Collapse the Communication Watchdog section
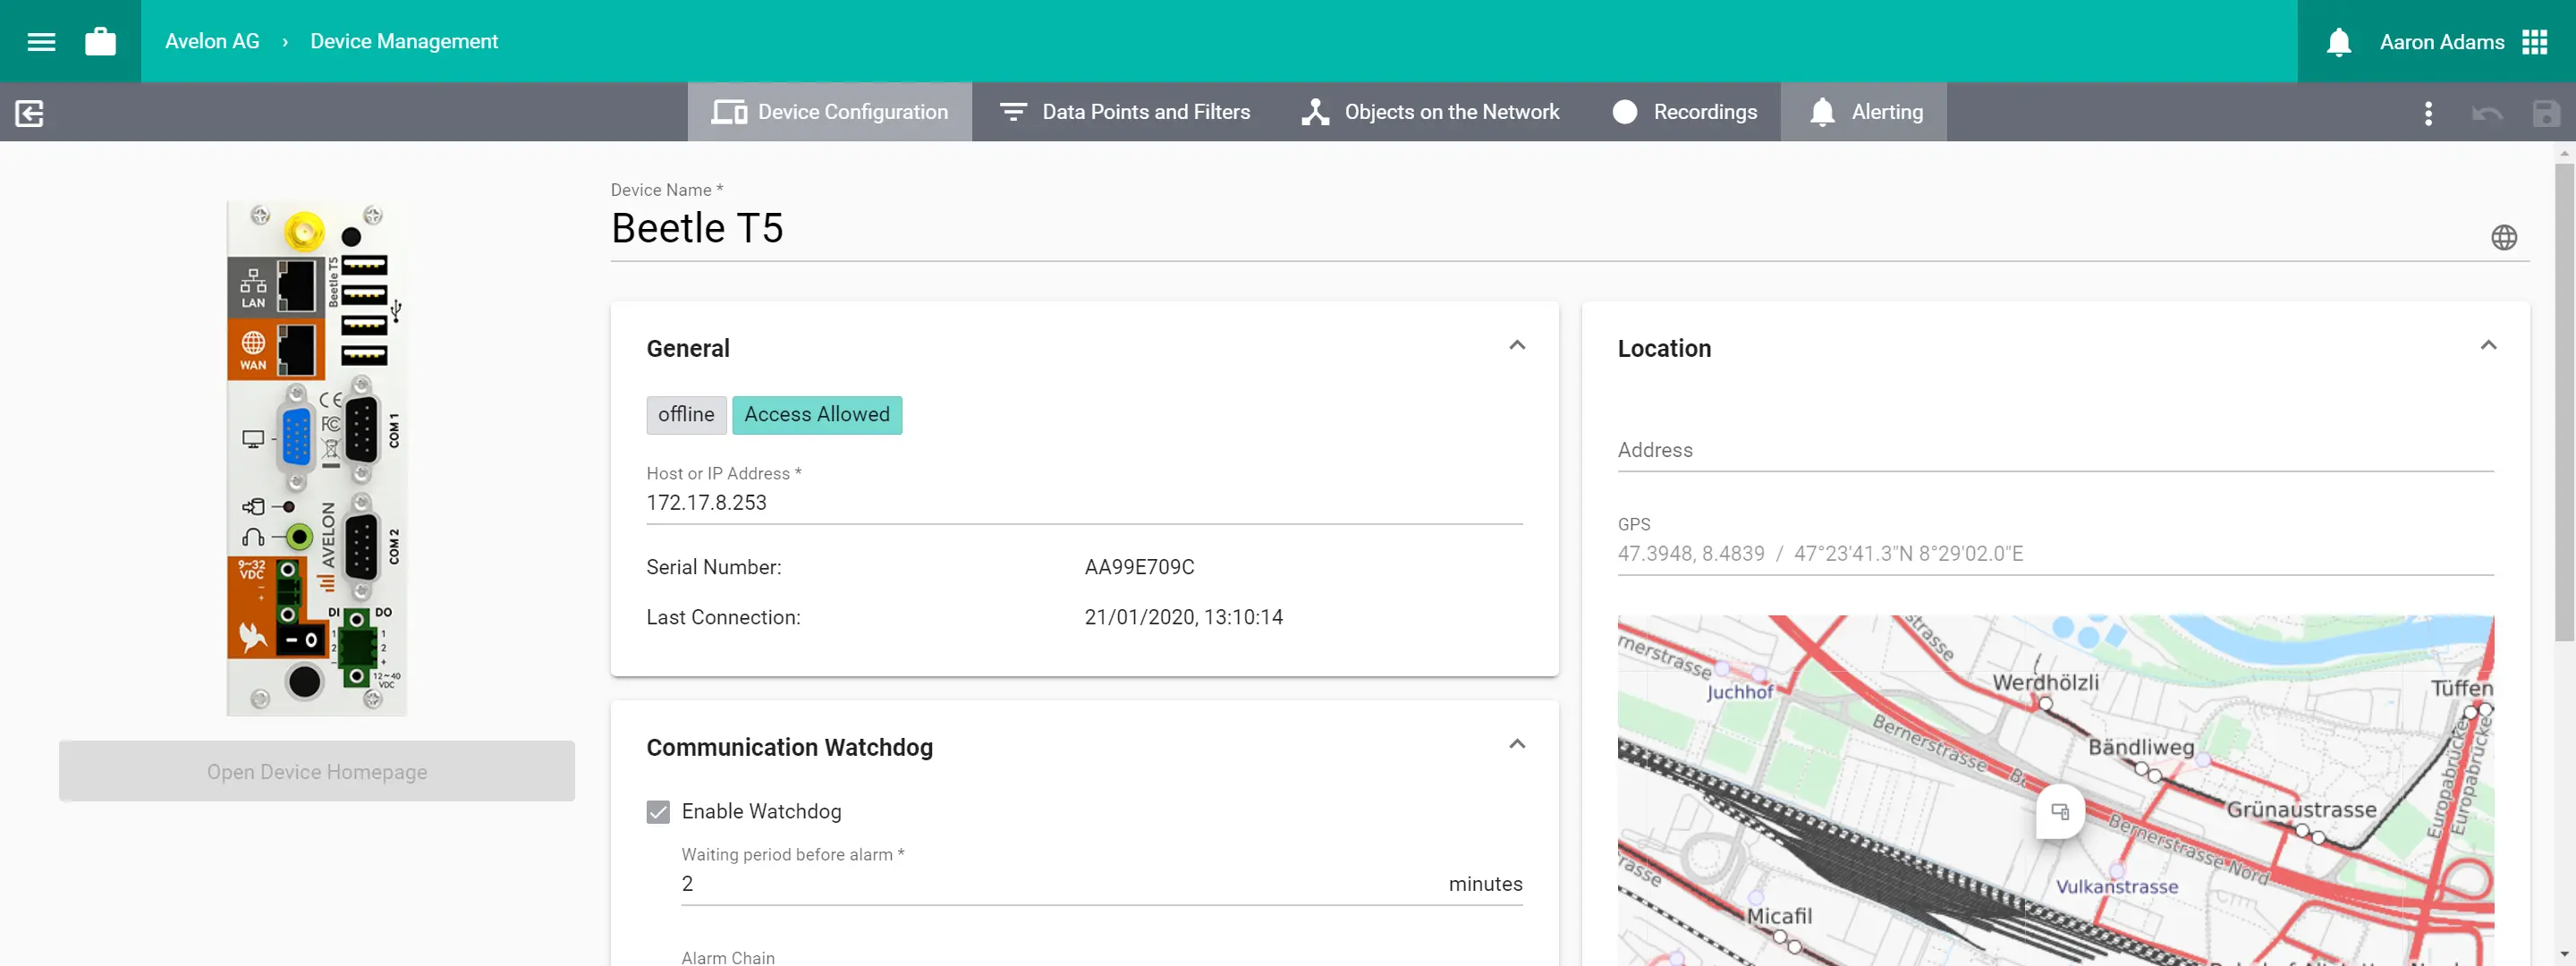This screenshot has height=966, width=2576. pyautogui.click(x=1516, y=744)
